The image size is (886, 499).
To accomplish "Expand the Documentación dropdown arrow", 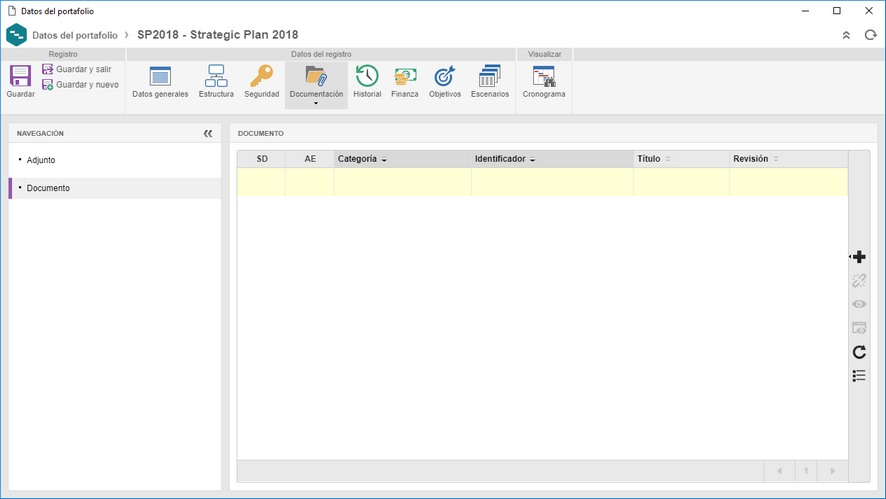I will point(316,103).
